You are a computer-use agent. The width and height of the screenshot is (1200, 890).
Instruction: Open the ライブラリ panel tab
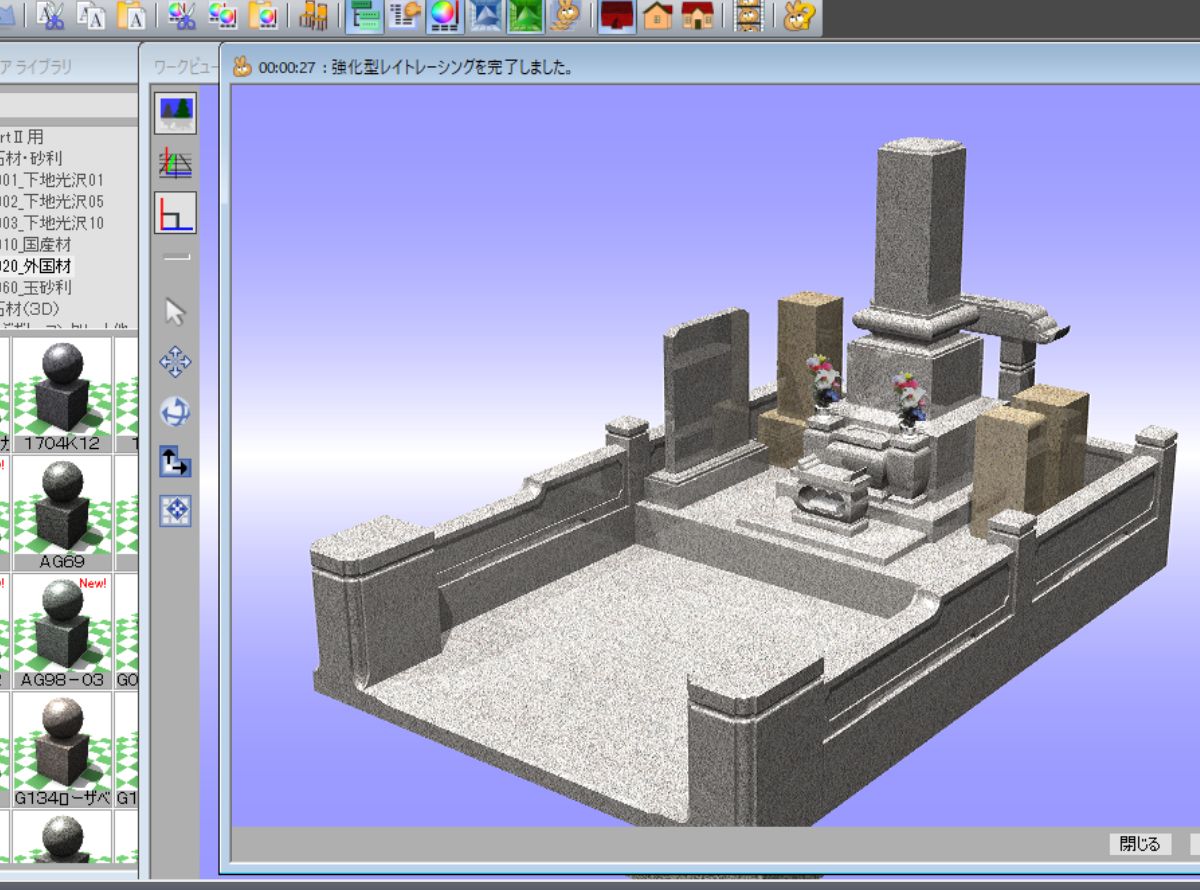42,67
